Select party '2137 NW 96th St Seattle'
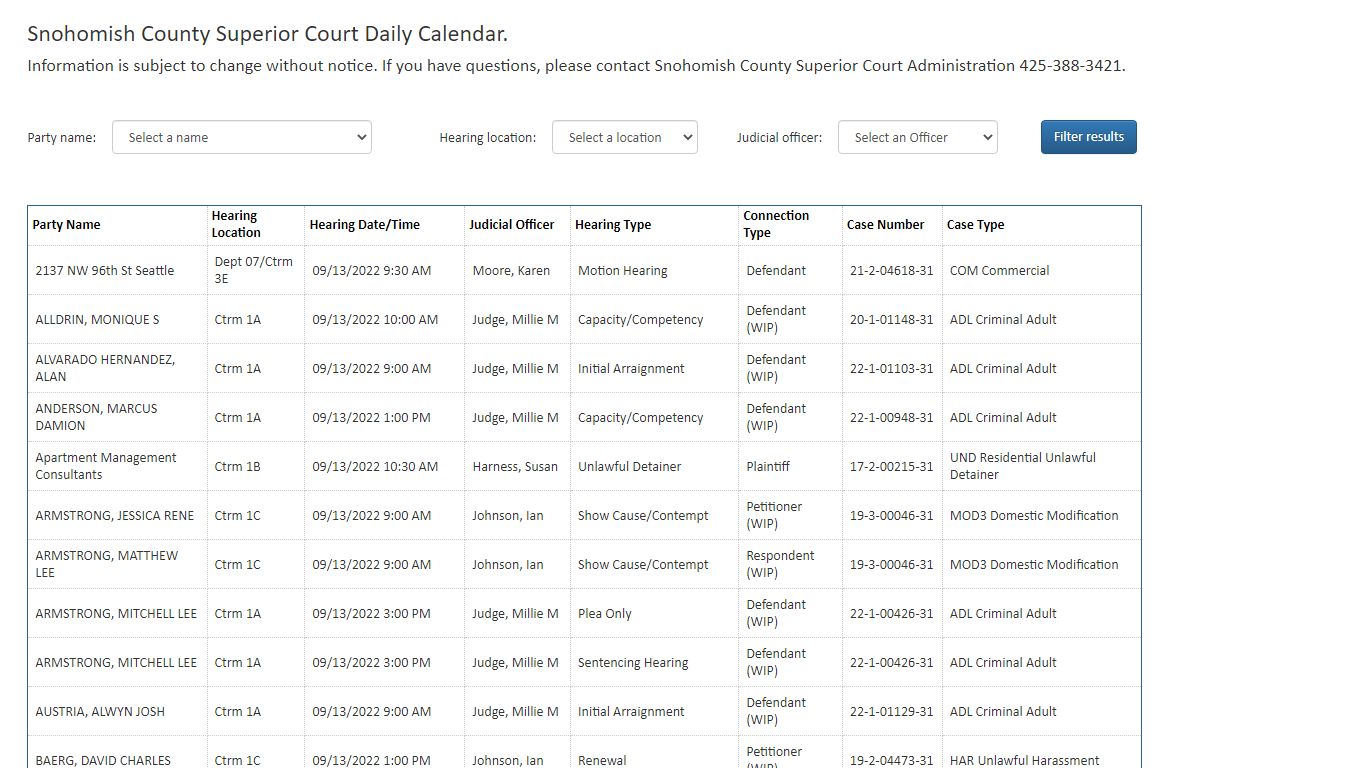The image size is (1366, 768). [x=105, y=271]
